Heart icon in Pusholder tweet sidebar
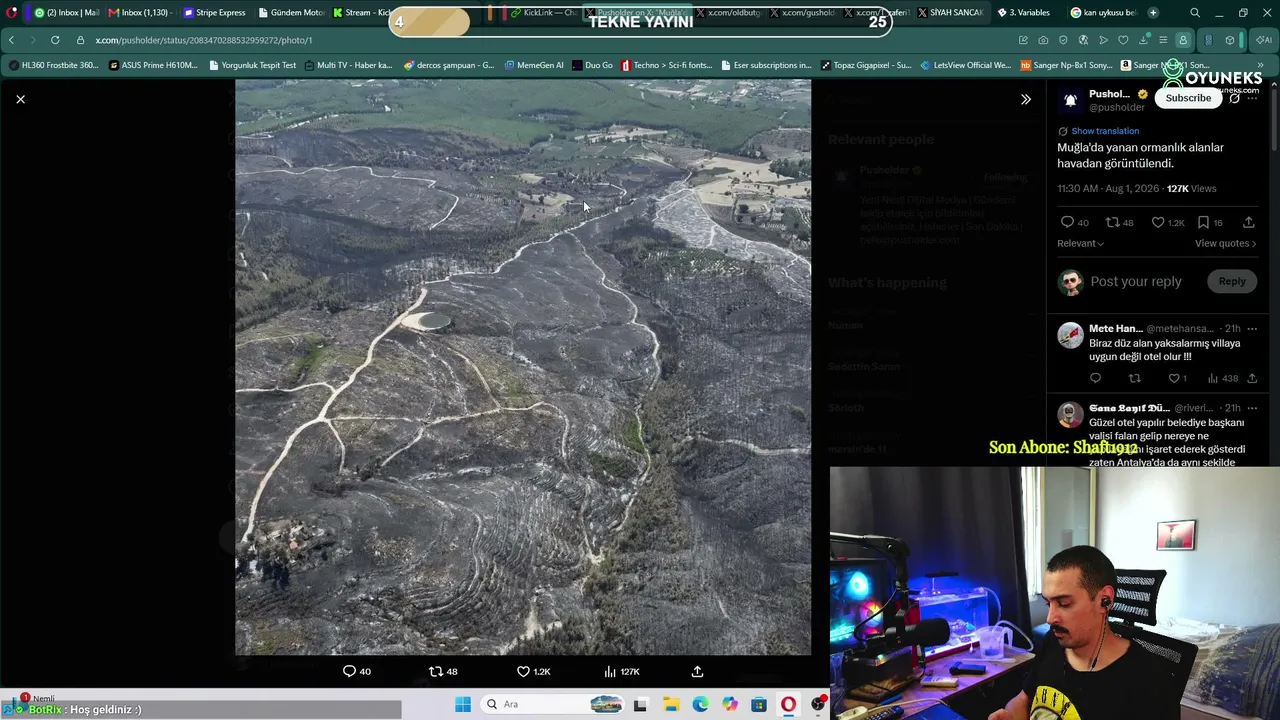This screenshot has width=1280, height=720. tap(1158, 222)
